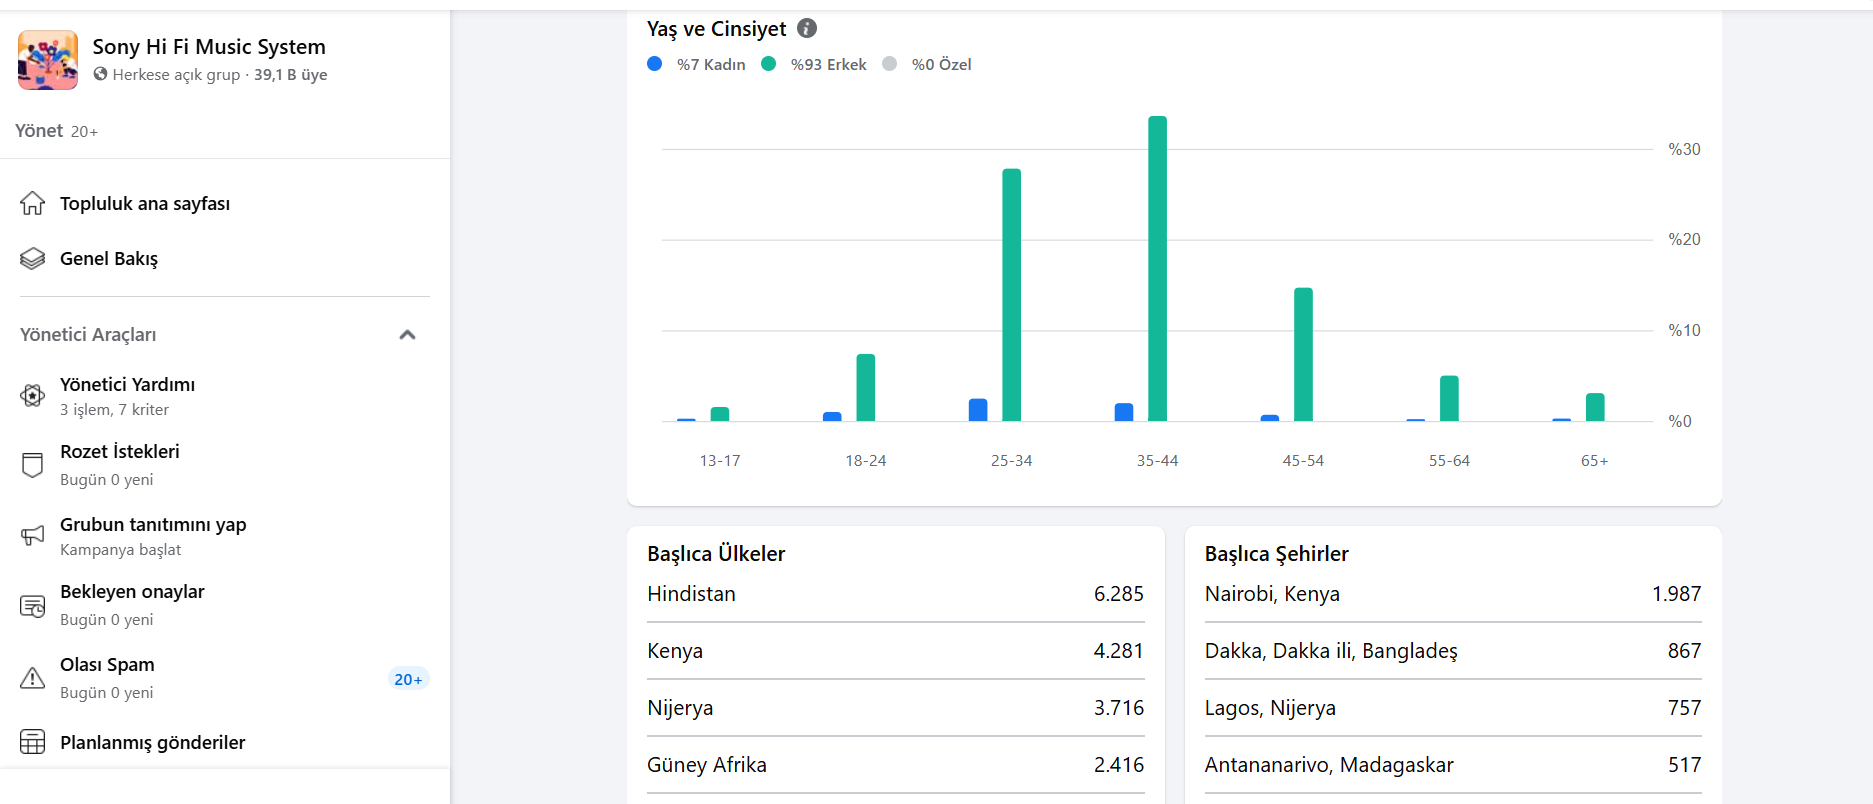The image size is (1873, 804).
Task: Click the Güney Afrika country row
Action: coord(895,765)
